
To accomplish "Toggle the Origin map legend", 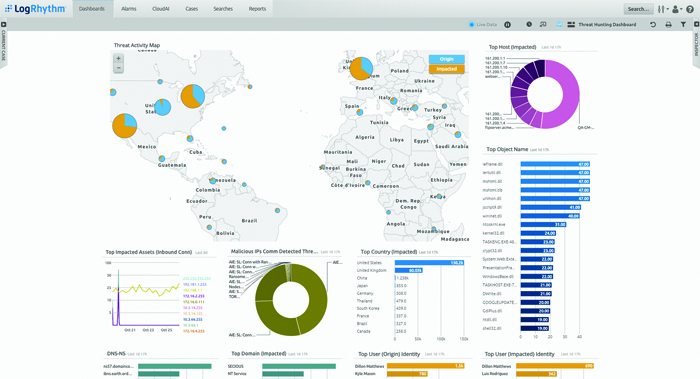I will pyautogui.click(x=446, y=59).
